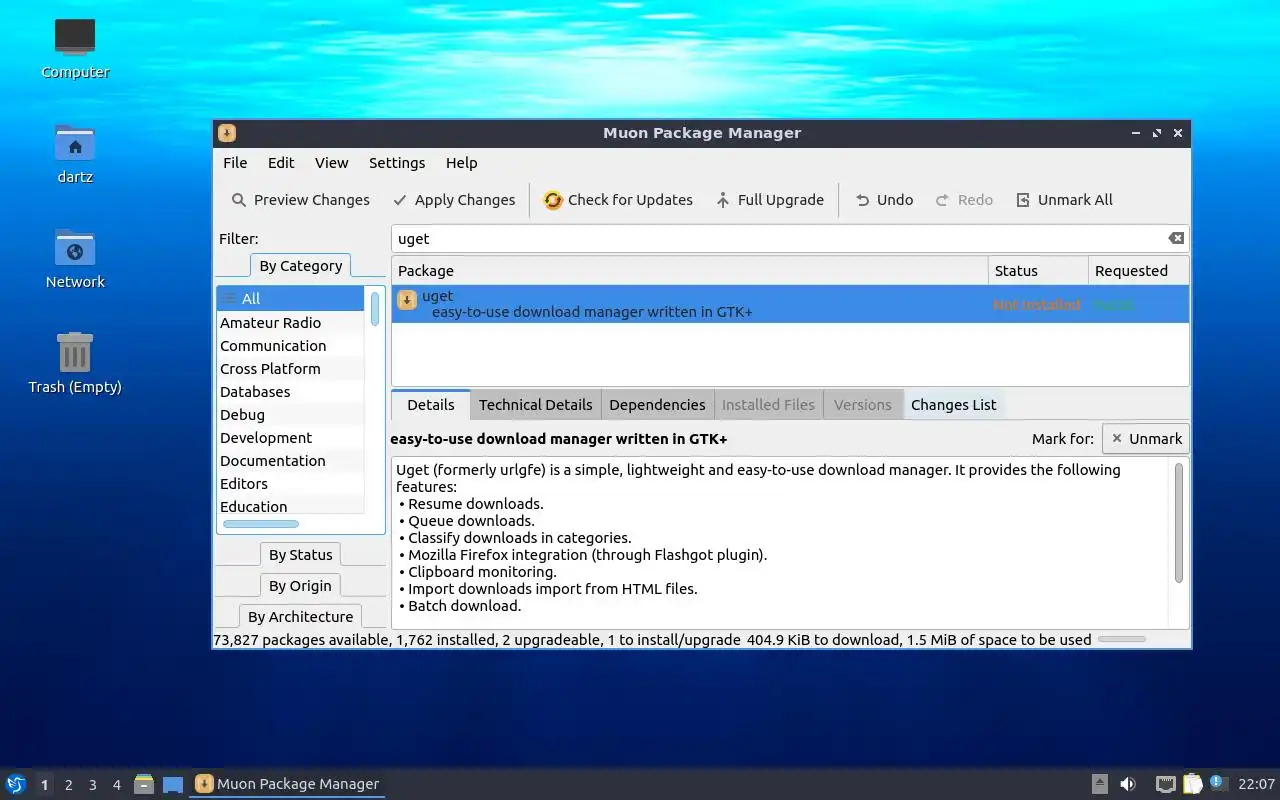Open the update notifier tray icon

click(x=1217, y=783)
